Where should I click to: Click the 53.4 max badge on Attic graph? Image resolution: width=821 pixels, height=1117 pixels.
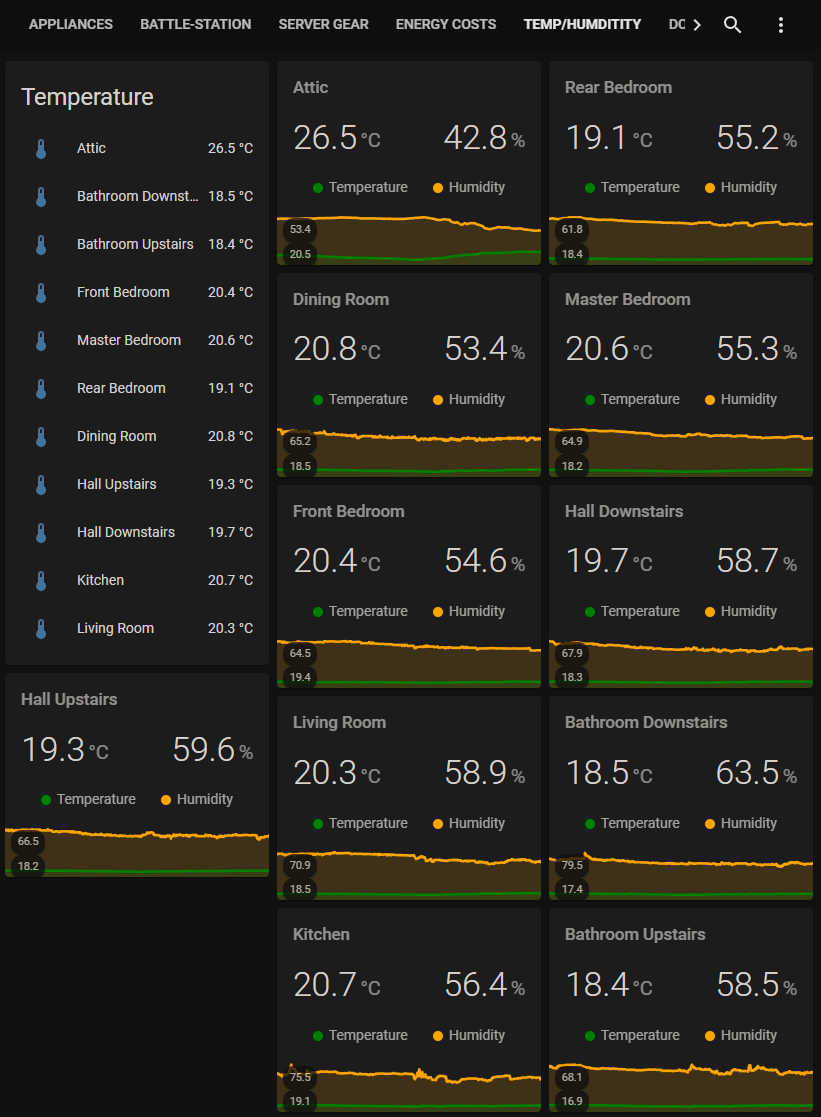300,229
